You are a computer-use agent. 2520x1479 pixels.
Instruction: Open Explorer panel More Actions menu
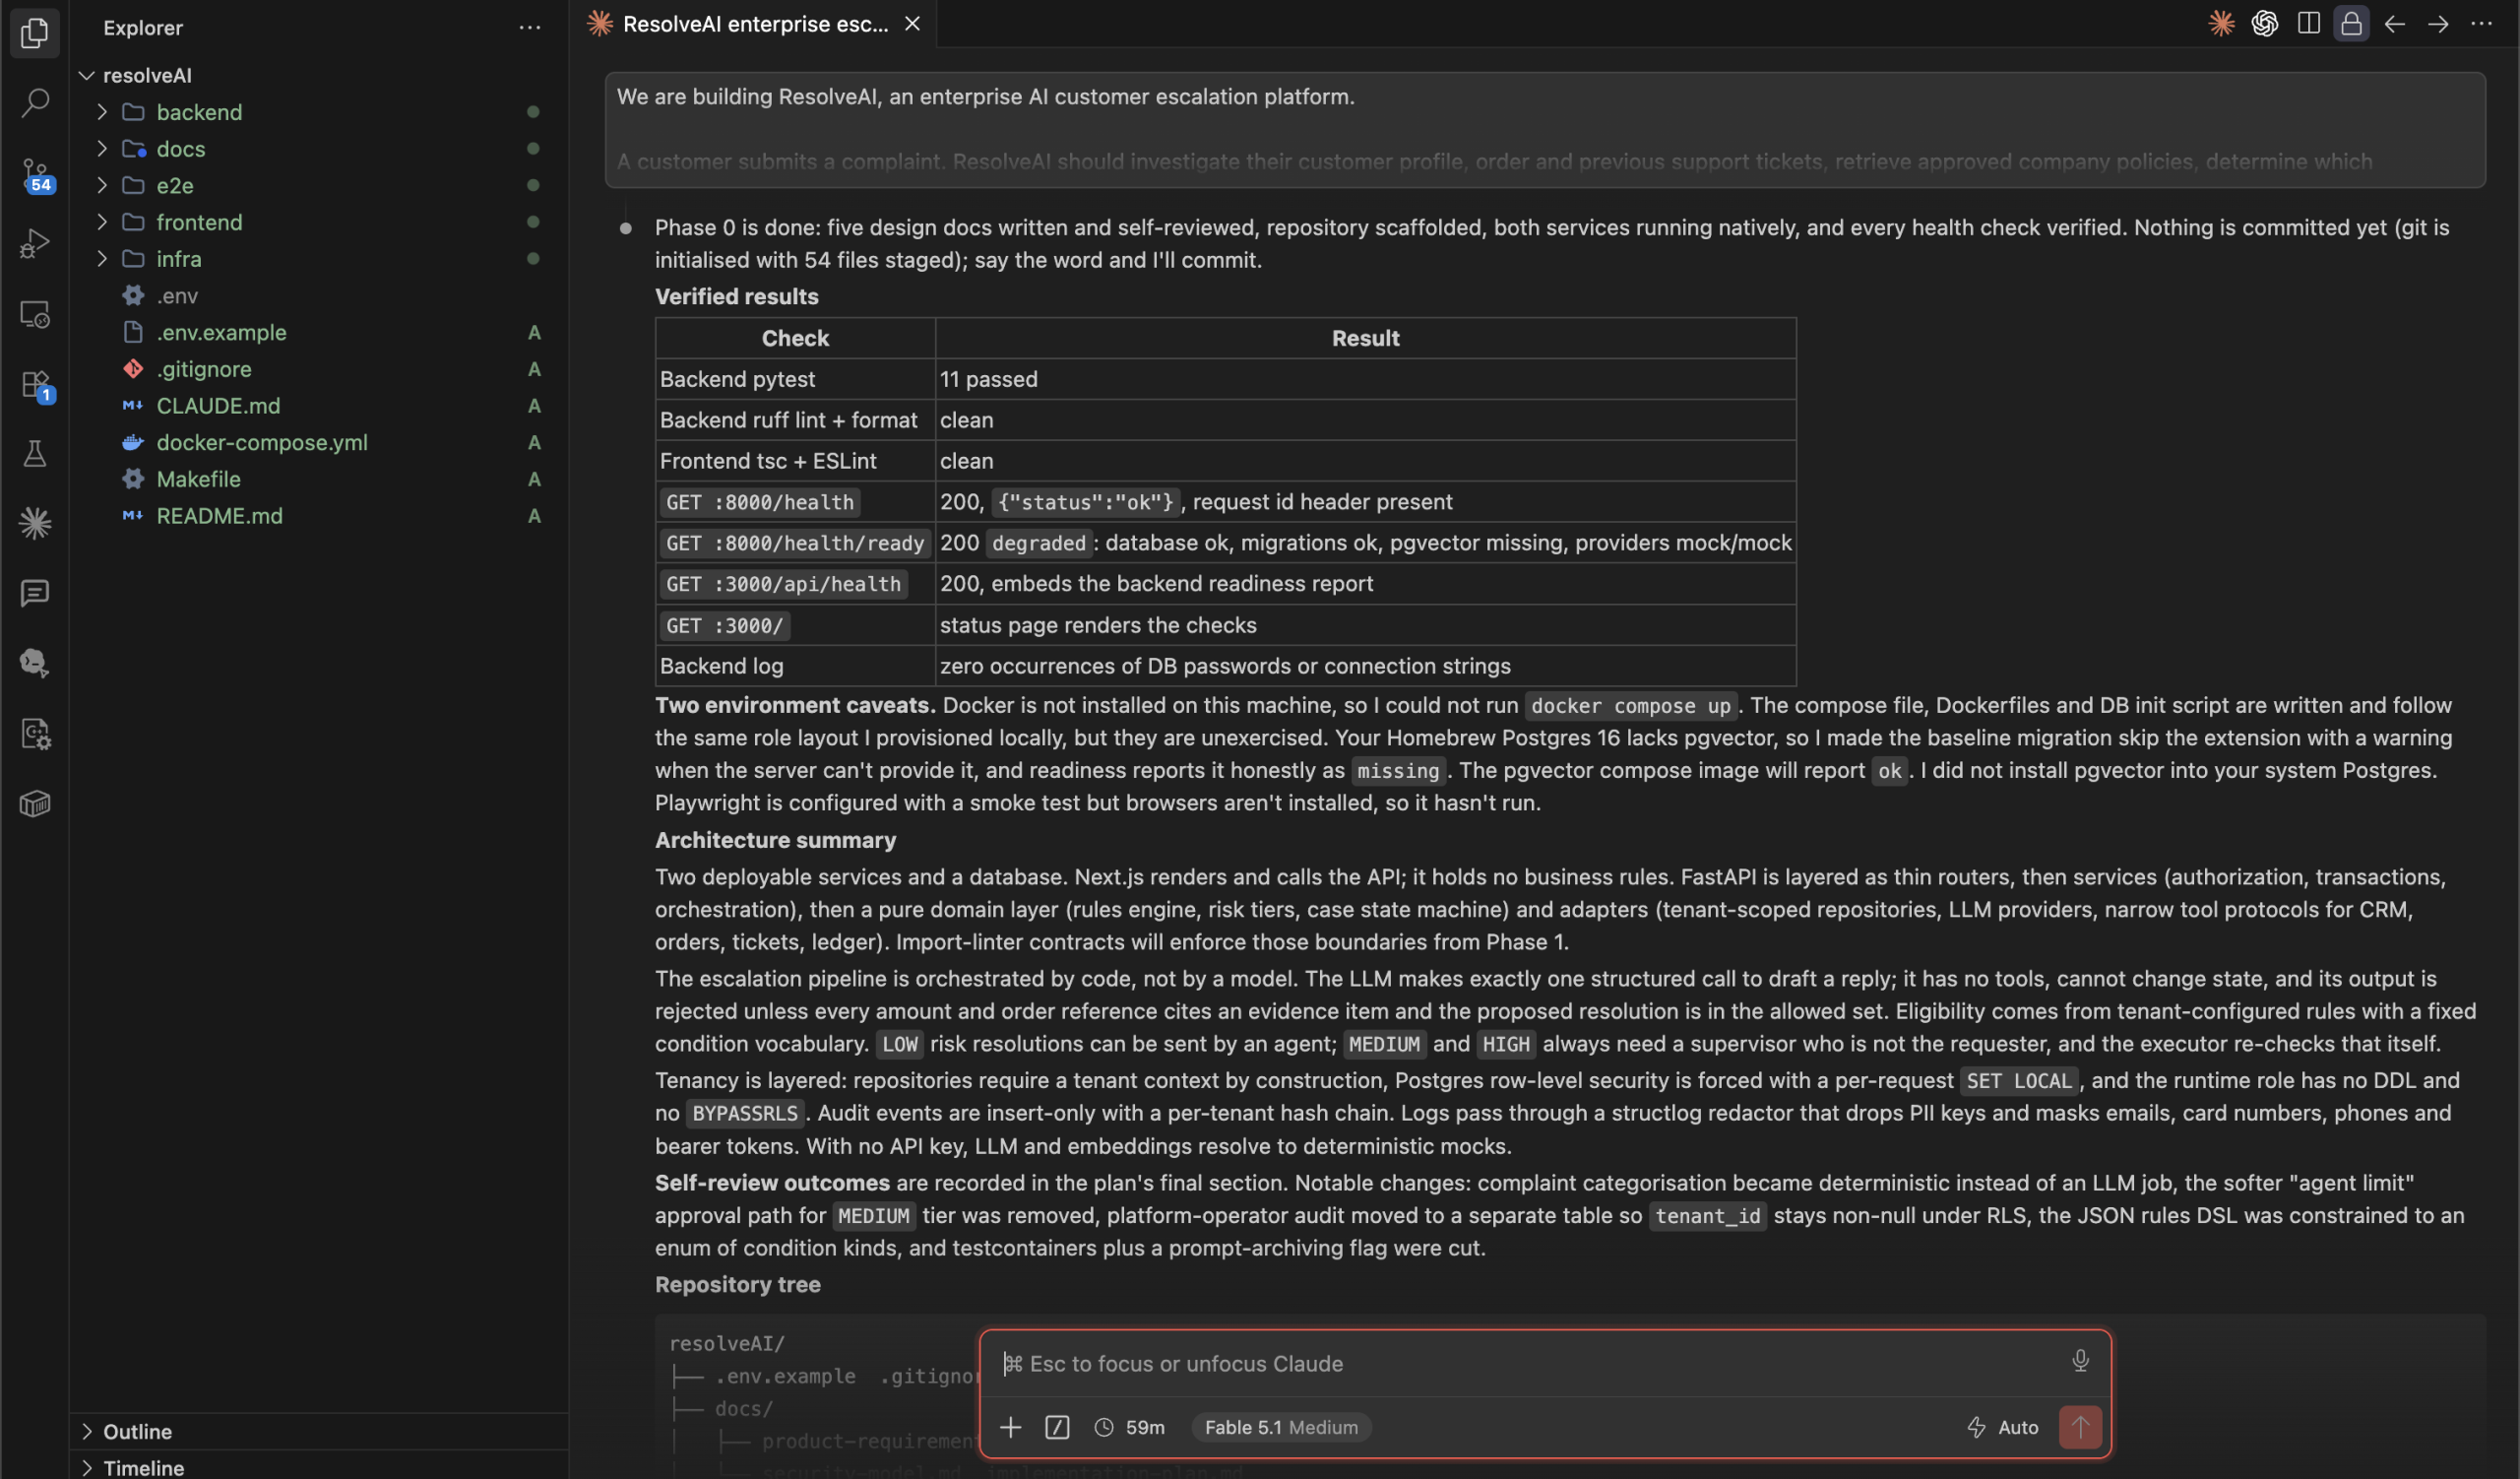[530, 27]
